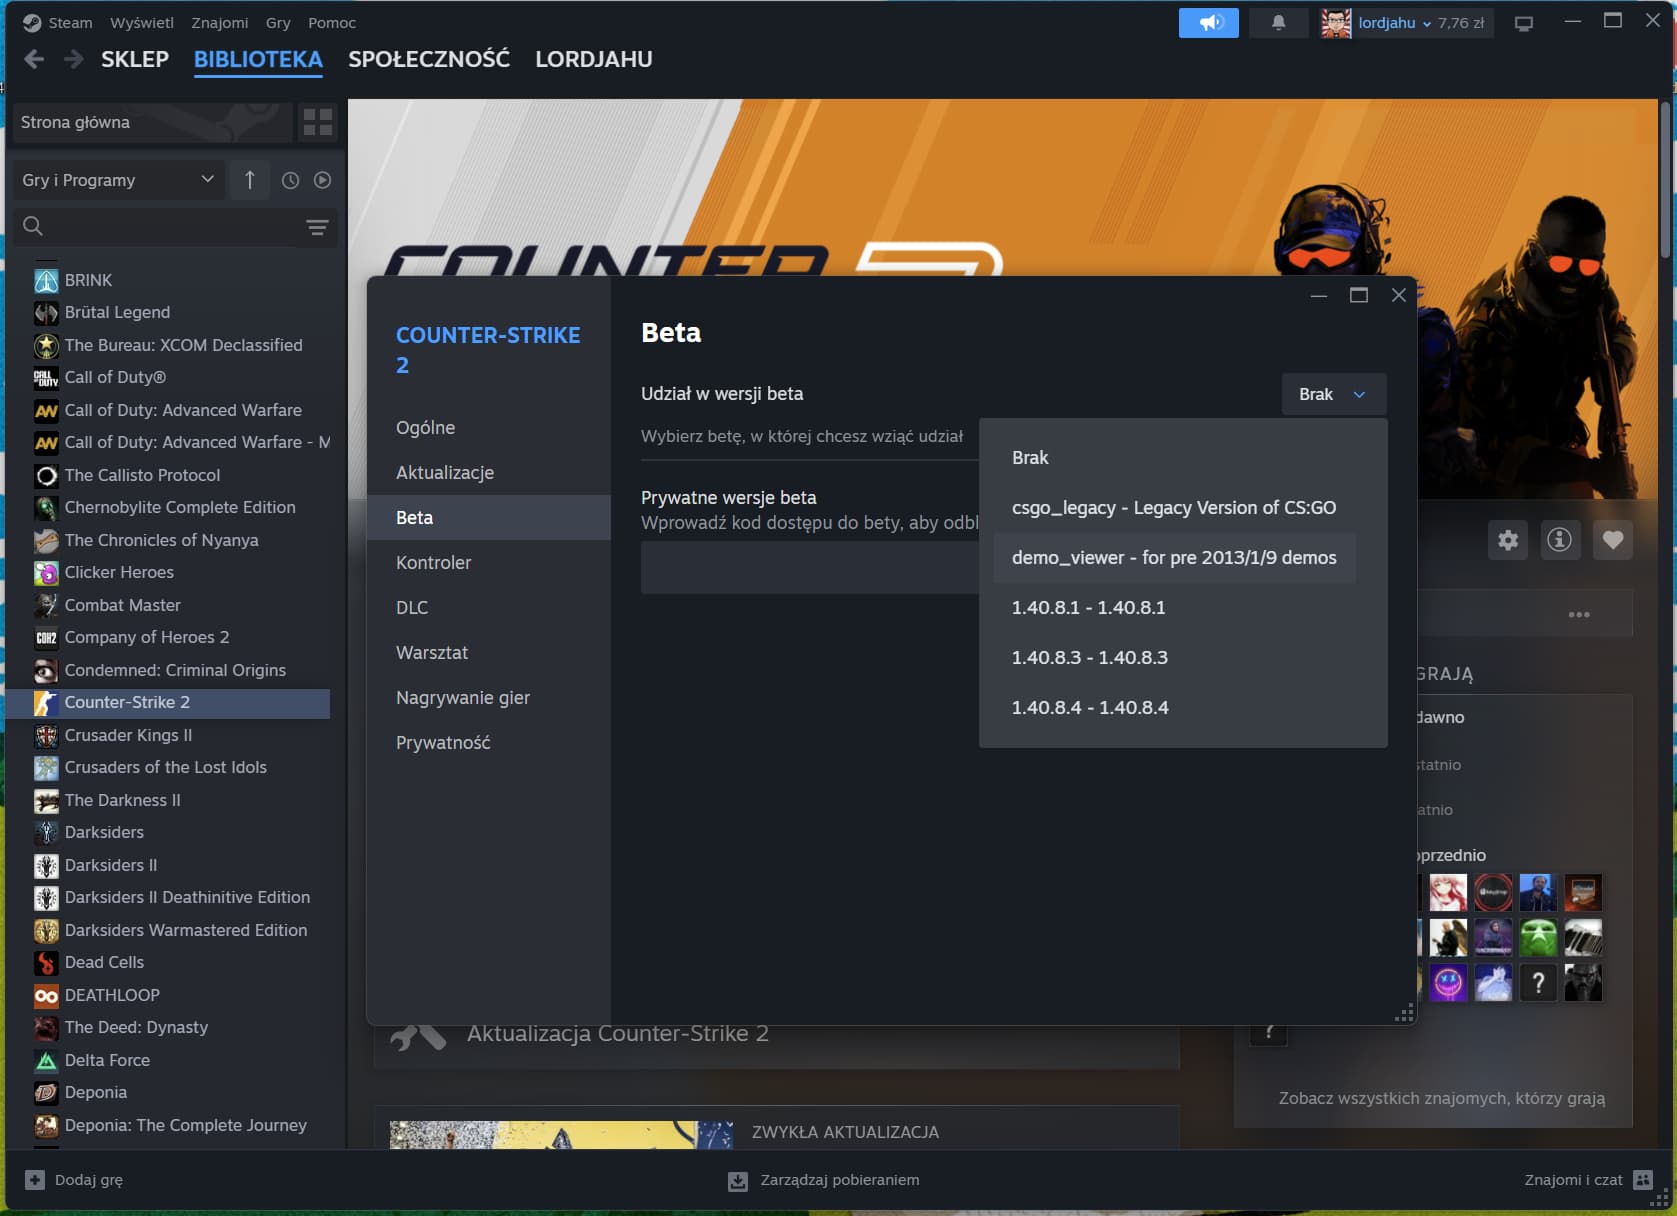Open downloads manager icon

pos(738,1181)
